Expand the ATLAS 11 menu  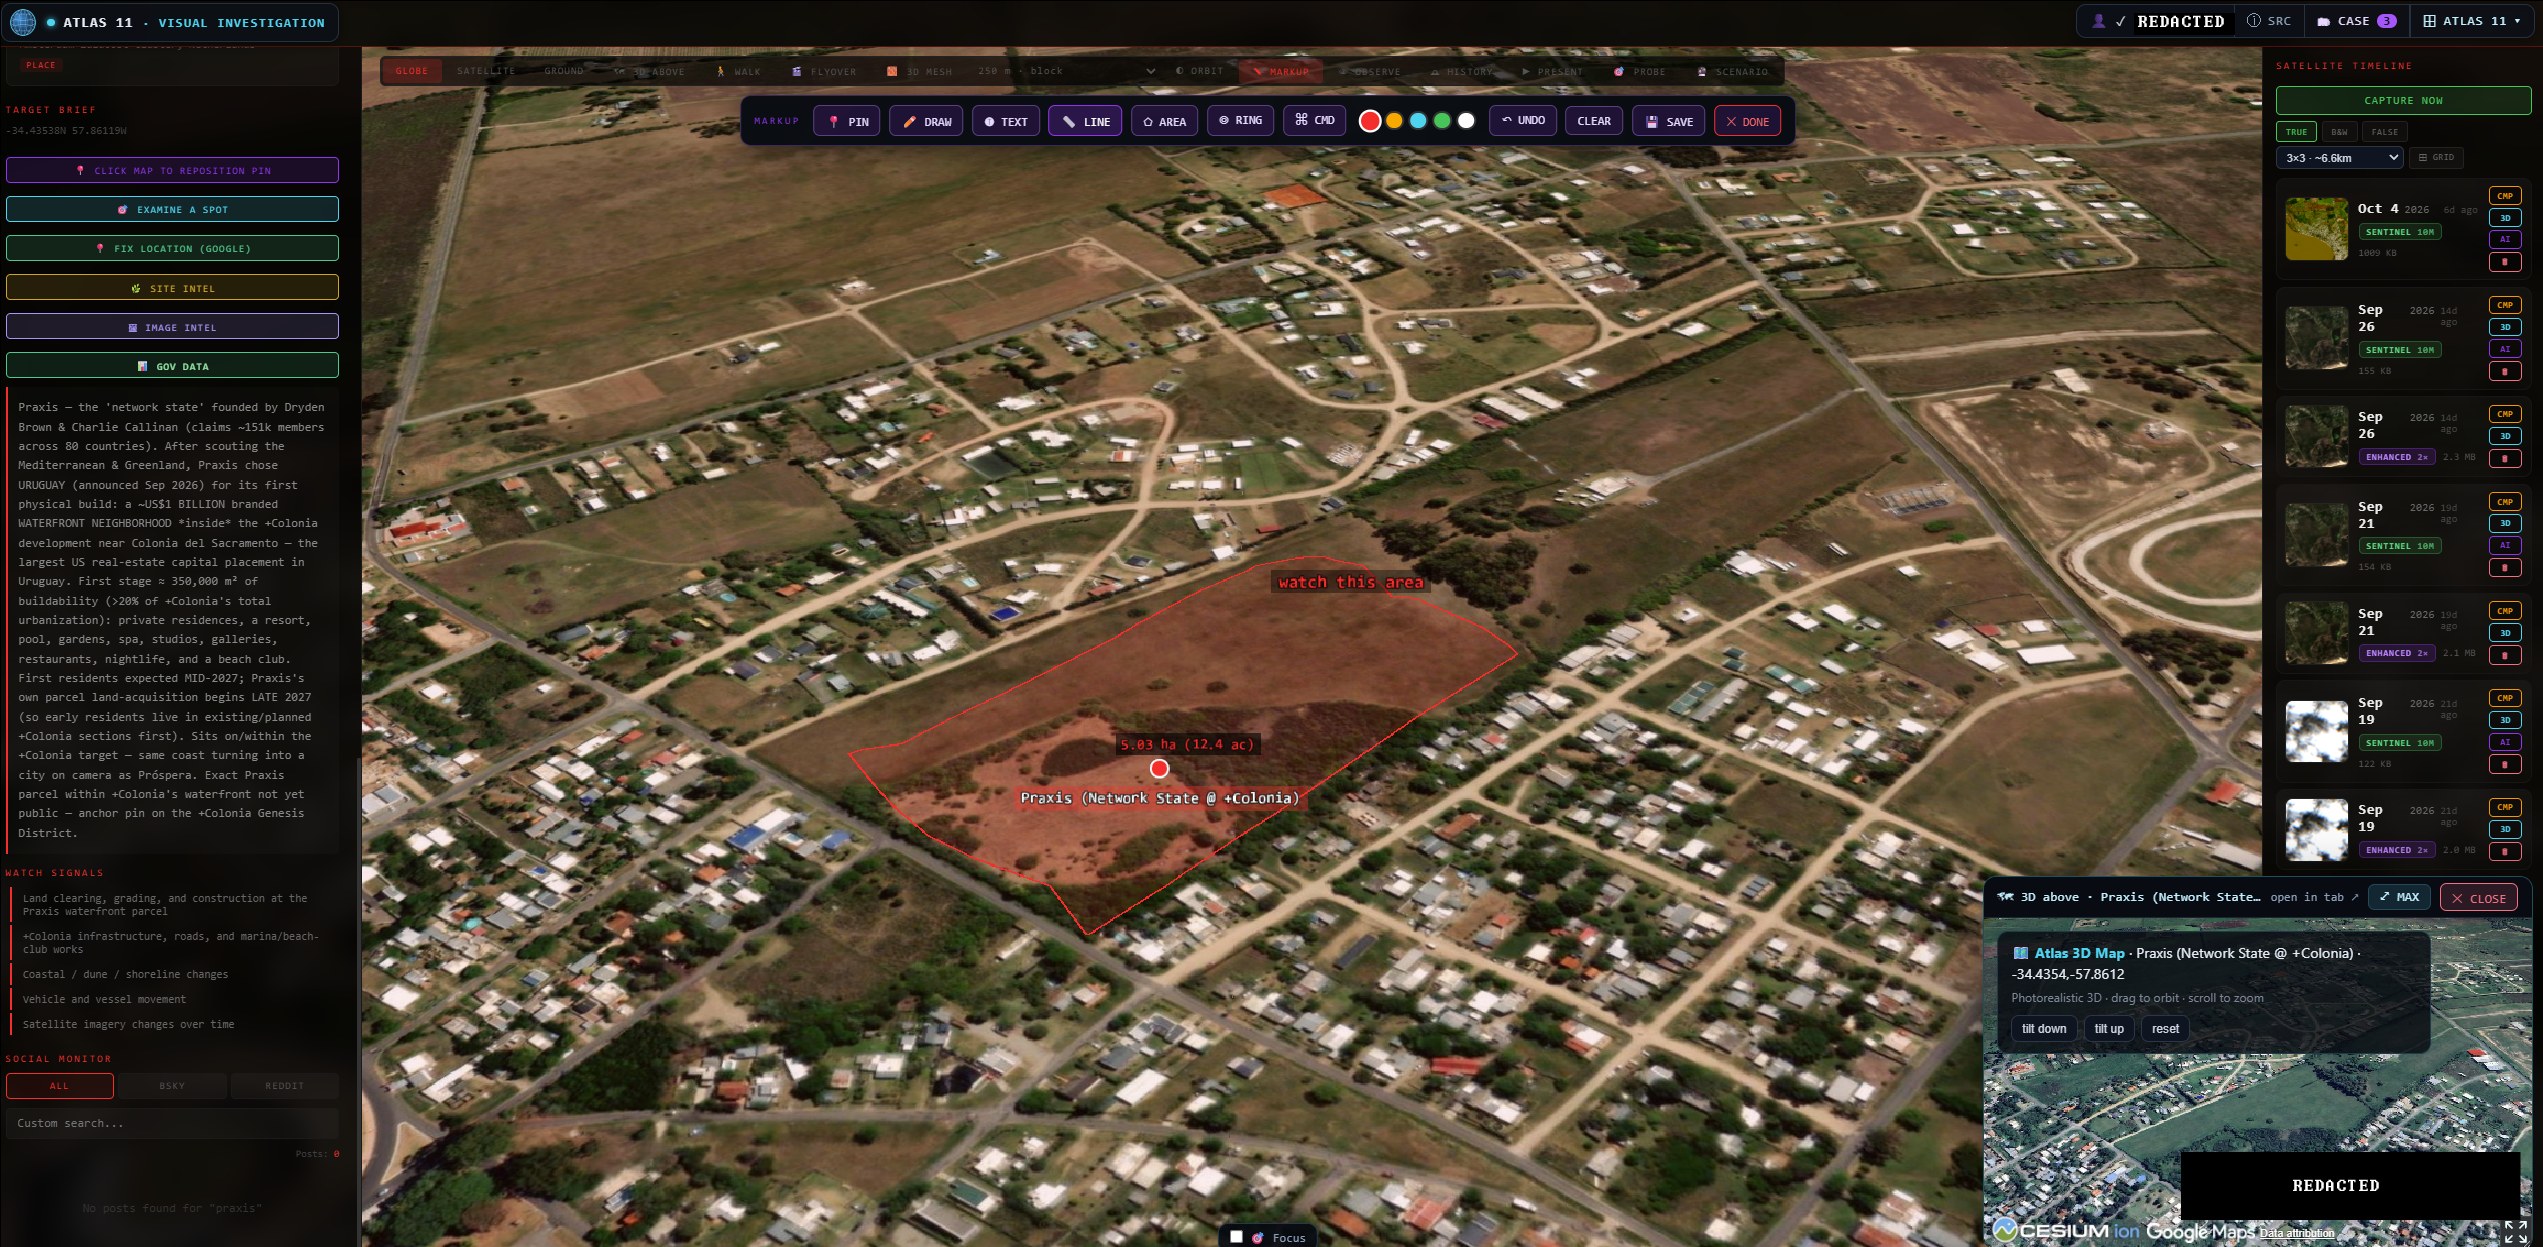2471,21
